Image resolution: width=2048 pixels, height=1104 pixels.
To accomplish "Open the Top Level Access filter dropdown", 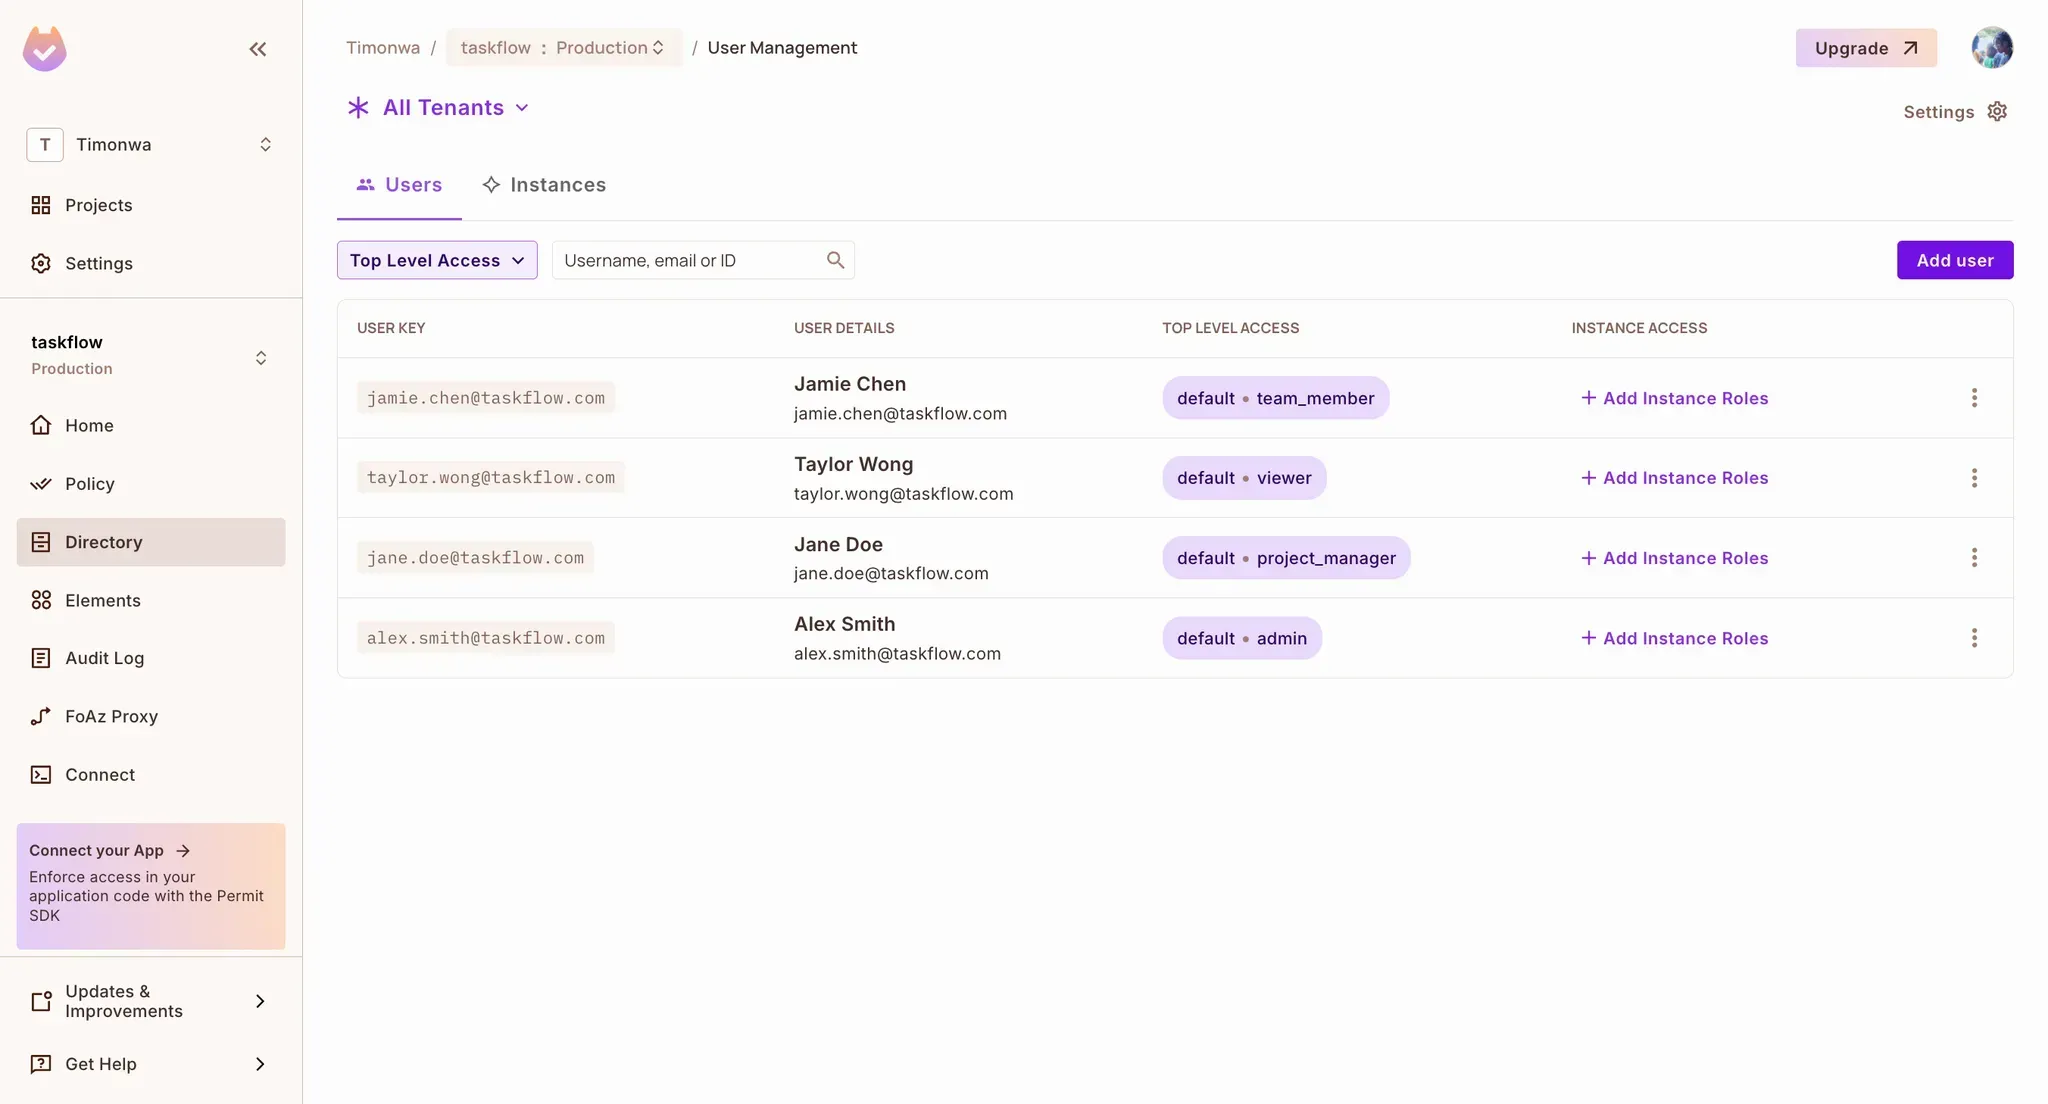I will tap(437, 260).
